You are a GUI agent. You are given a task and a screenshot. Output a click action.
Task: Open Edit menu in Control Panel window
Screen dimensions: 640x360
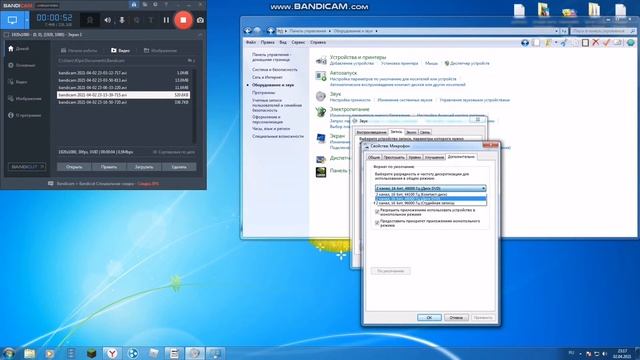pos(267,42)
